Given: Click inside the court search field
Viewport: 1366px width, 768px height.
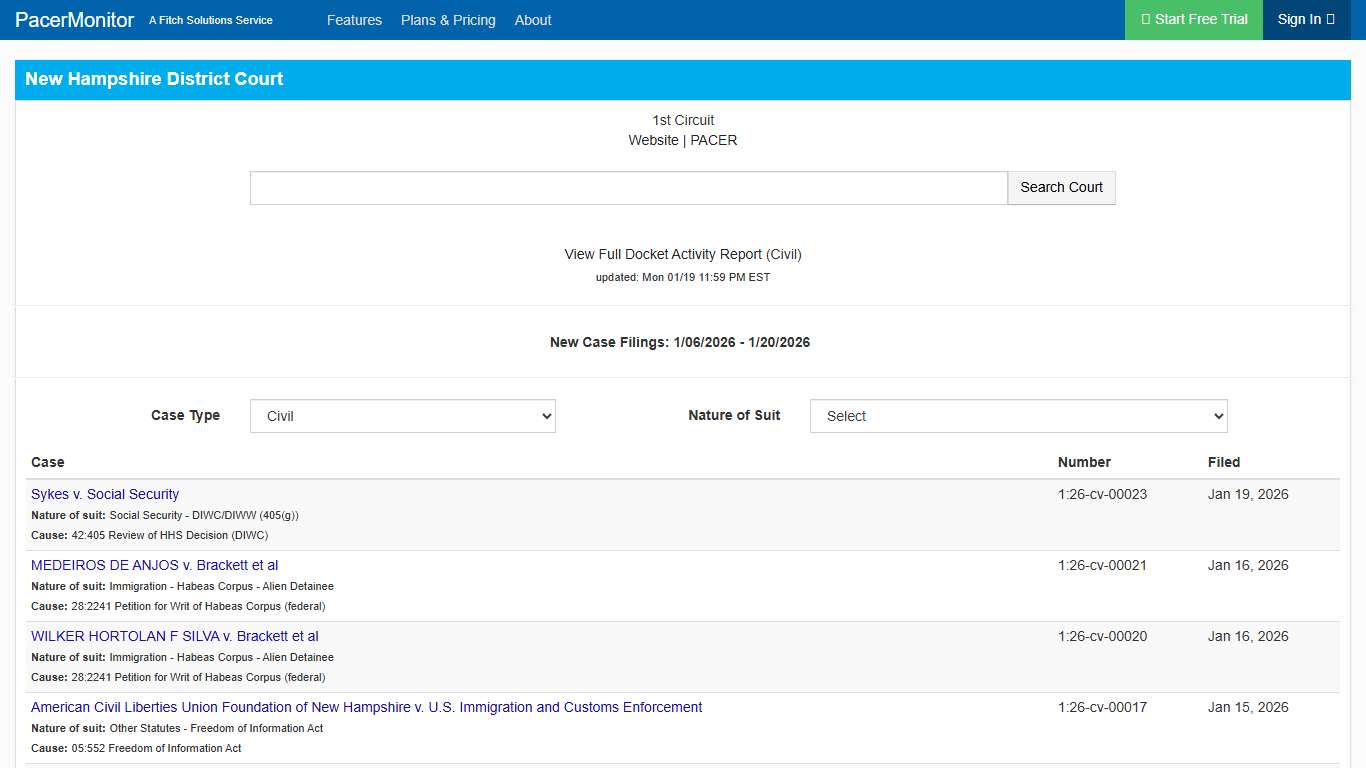Looking at the screenshot, I should coord(628,187).
